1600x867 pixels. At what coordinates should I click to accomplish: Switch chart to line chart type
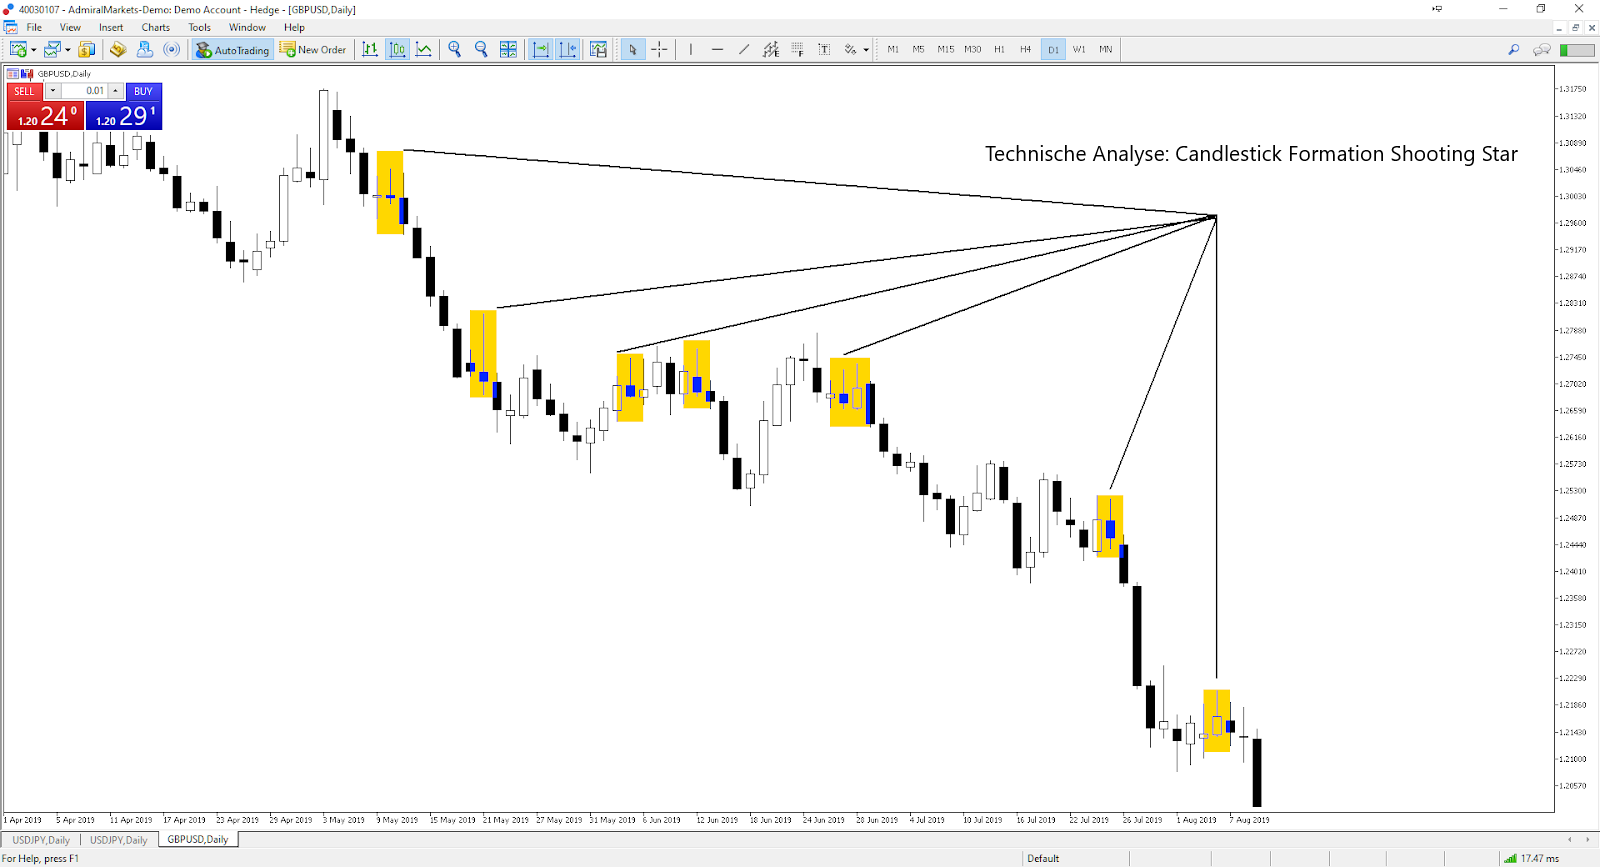[424, 49]
